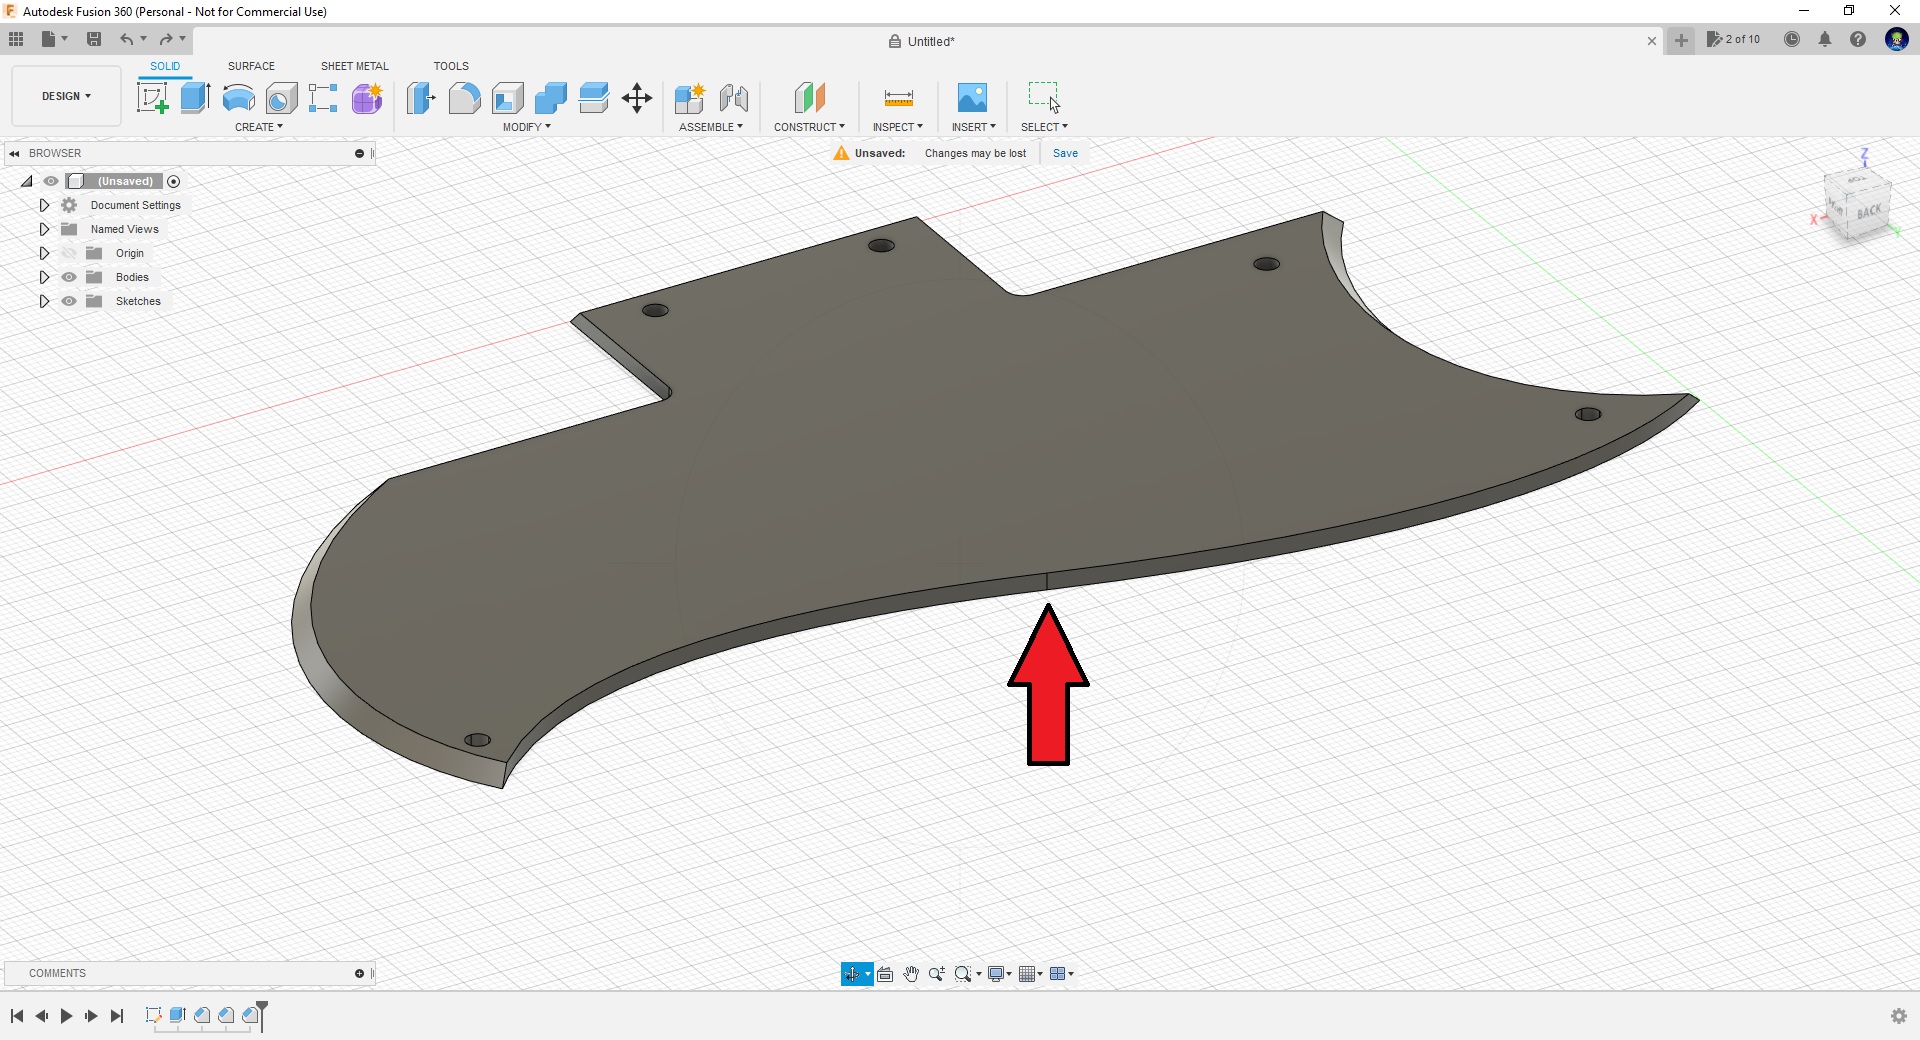Image resolution: width=1920 pixels, height=1040 pixels.
Task: Open the TOOLS tab
Action: click(451, 66)
